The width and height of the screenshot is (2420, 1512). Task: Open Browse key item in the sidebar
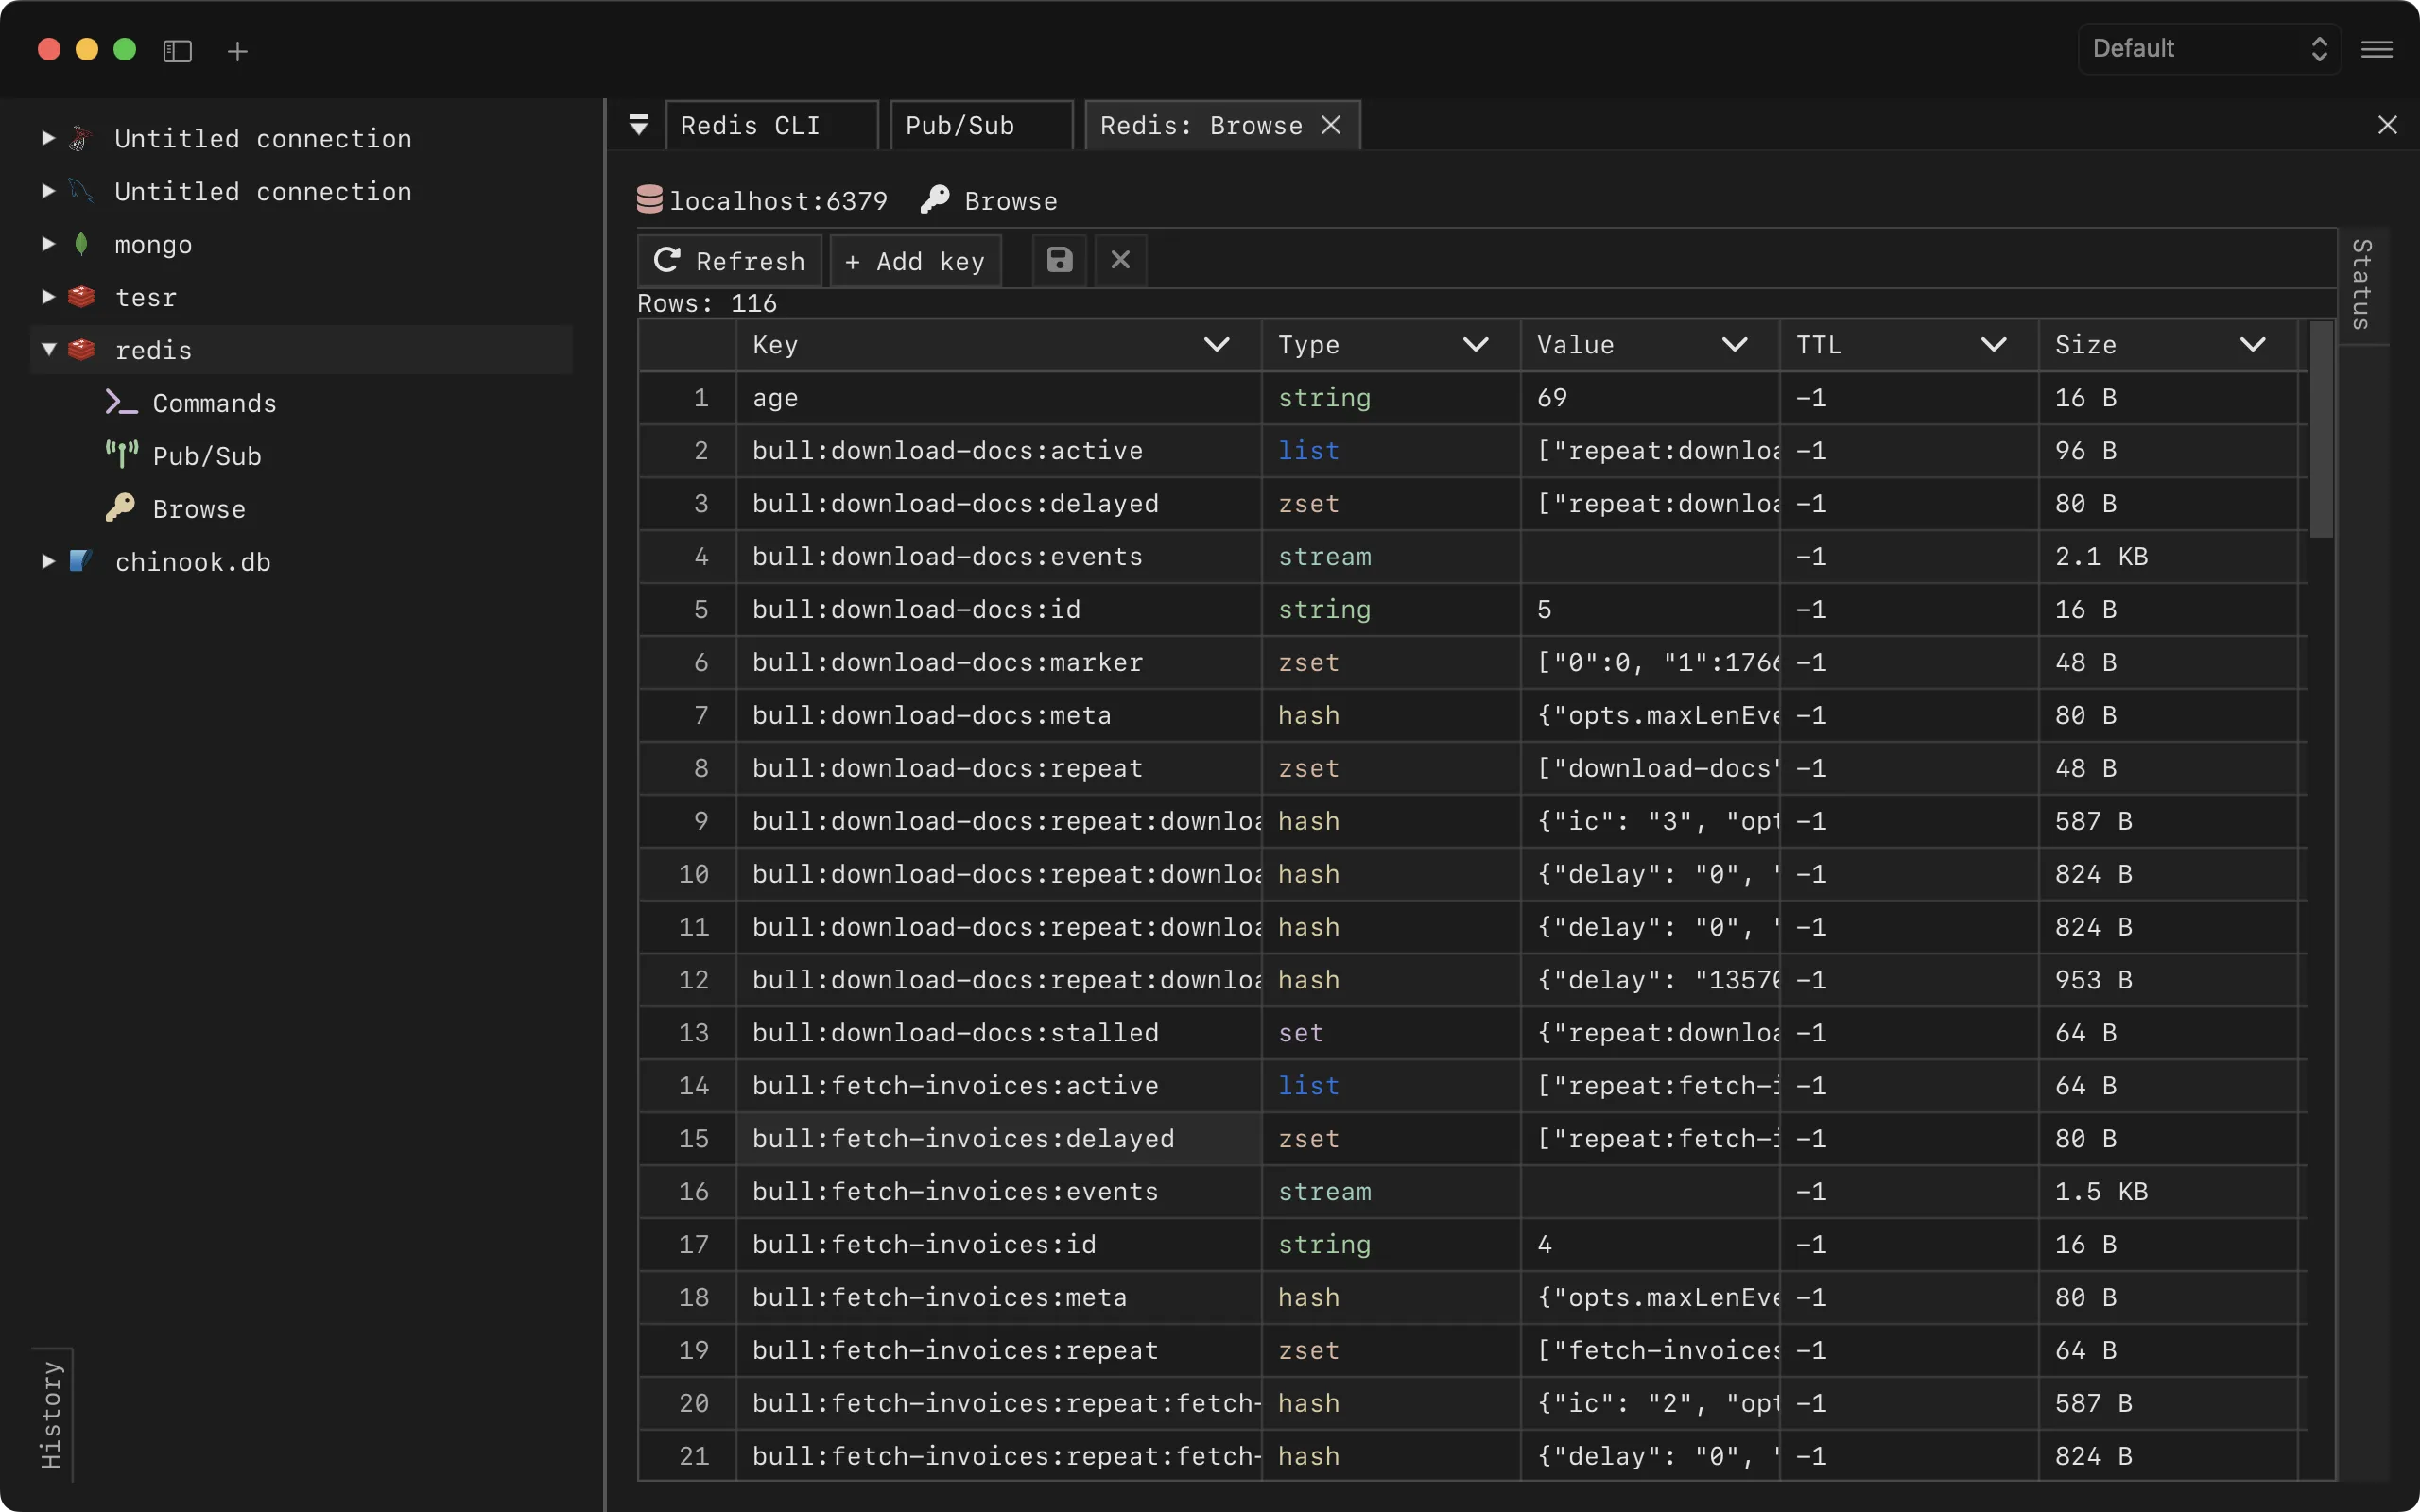click(198, 509)
